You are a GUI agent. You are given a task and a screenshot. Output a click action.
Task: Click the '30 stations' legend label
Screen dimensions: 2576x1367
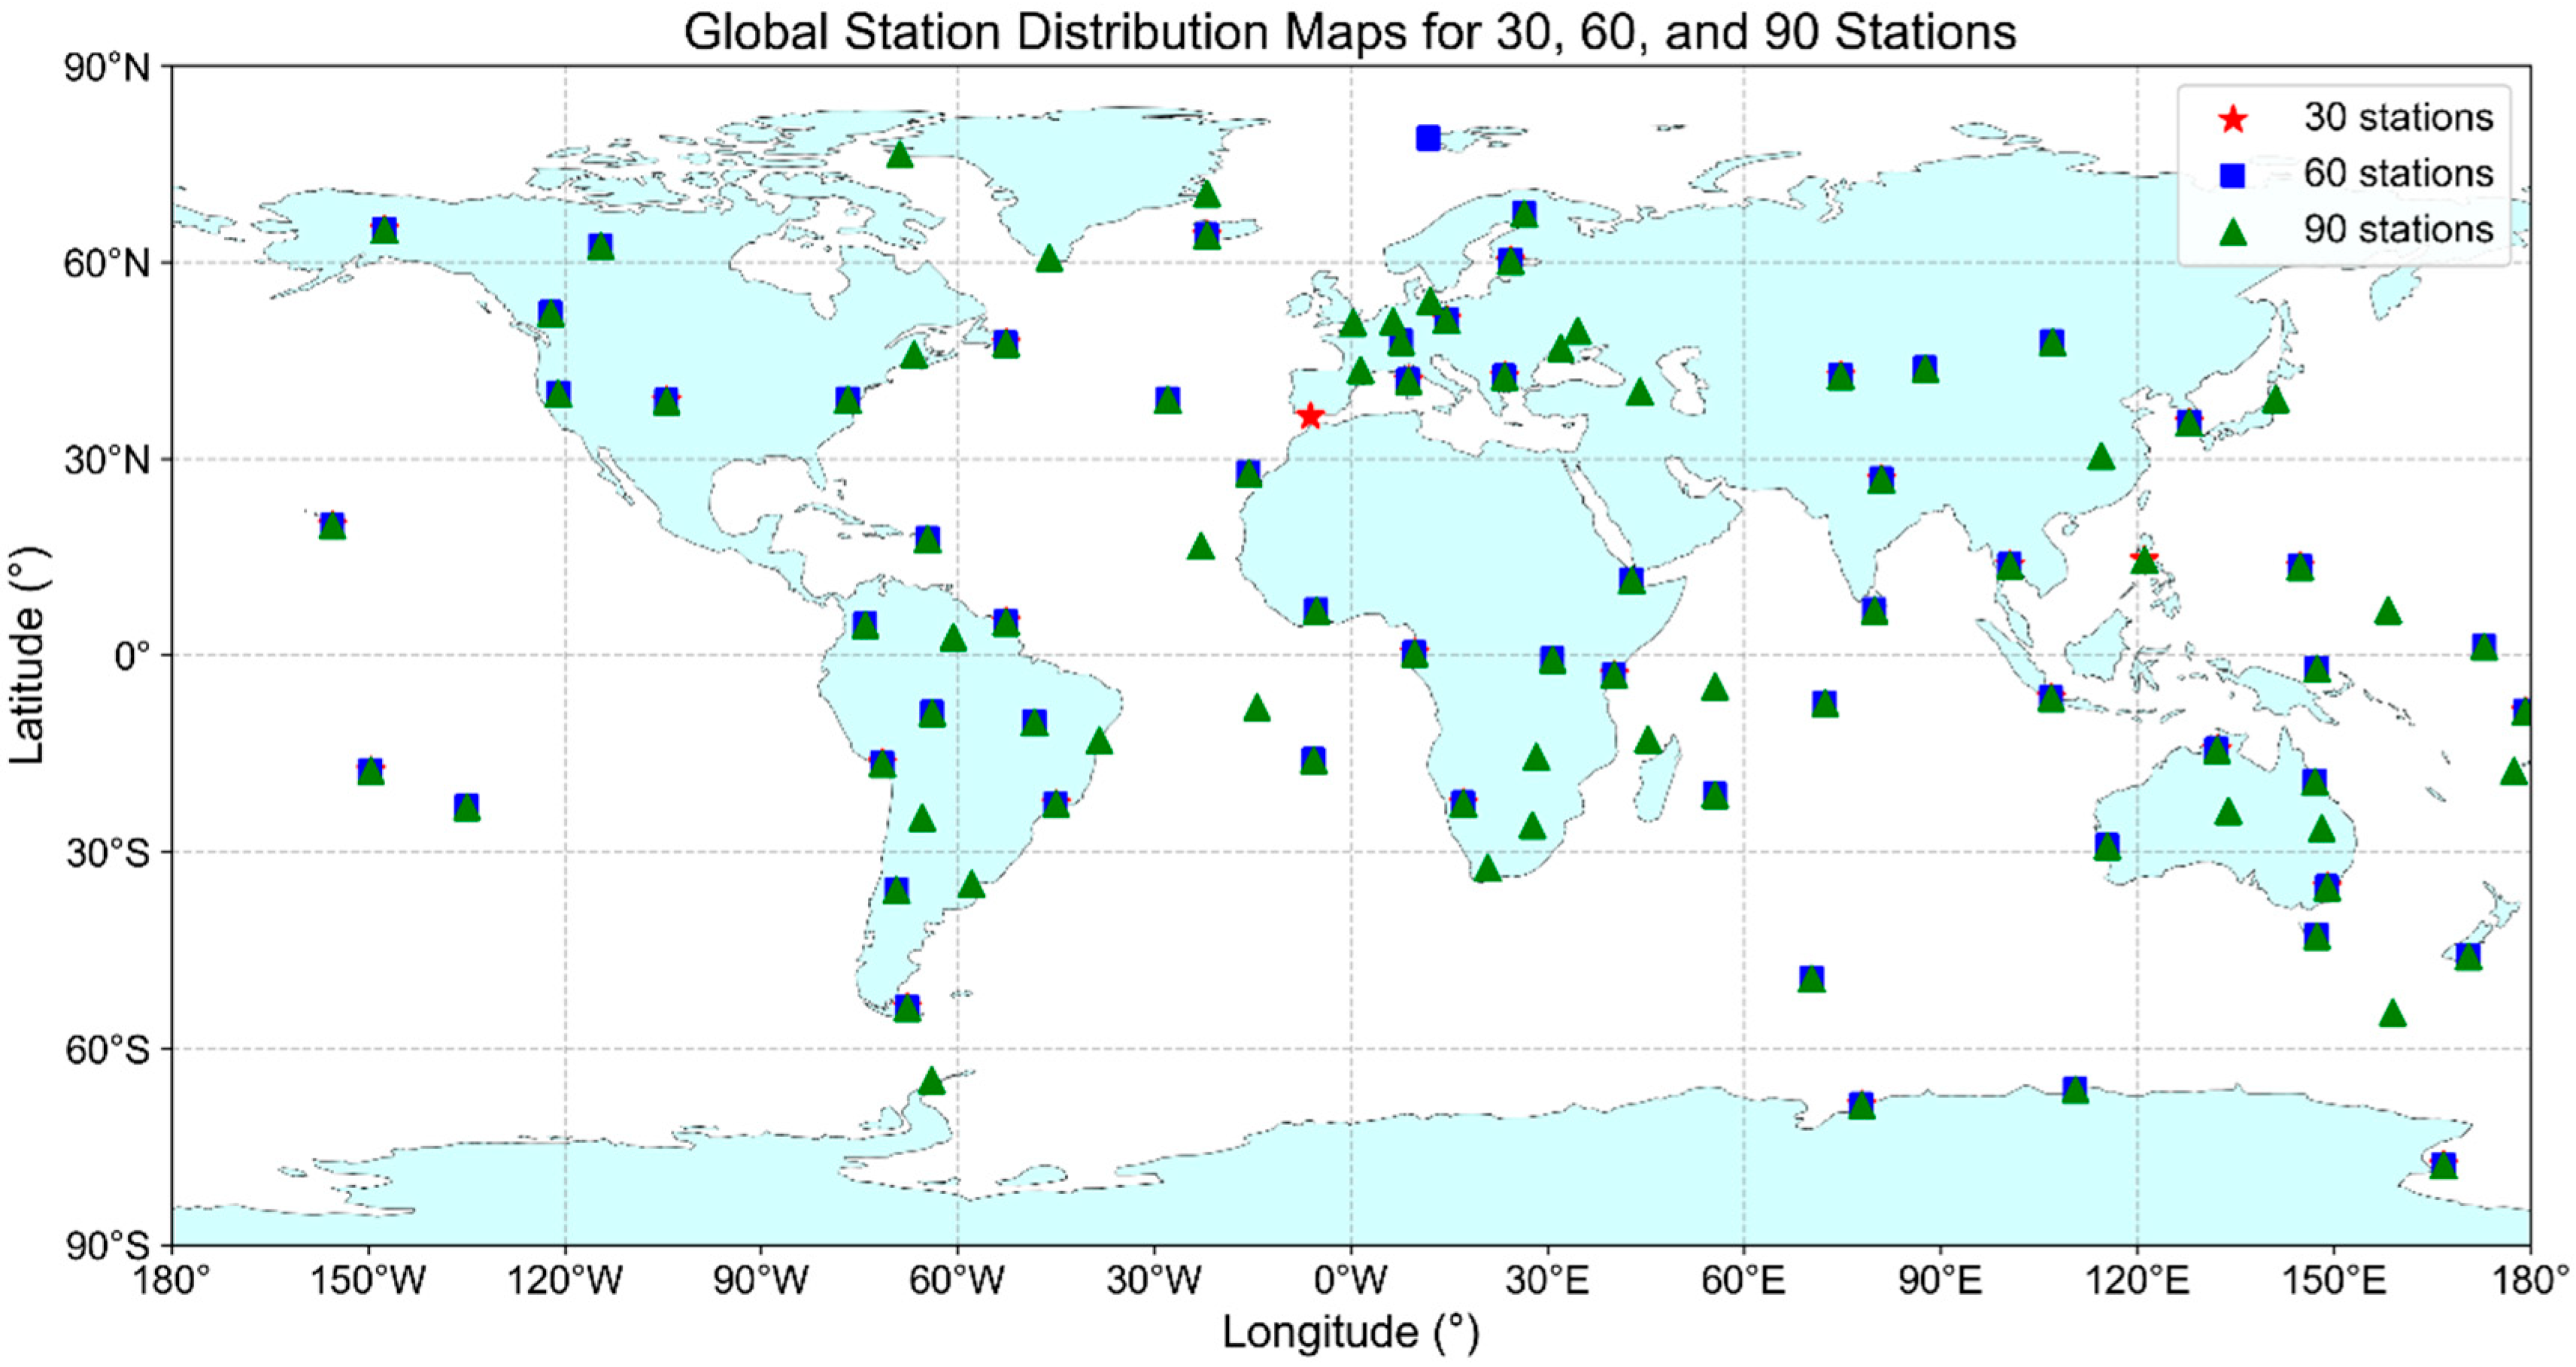pyautogui.click(x=2398, y=118)
